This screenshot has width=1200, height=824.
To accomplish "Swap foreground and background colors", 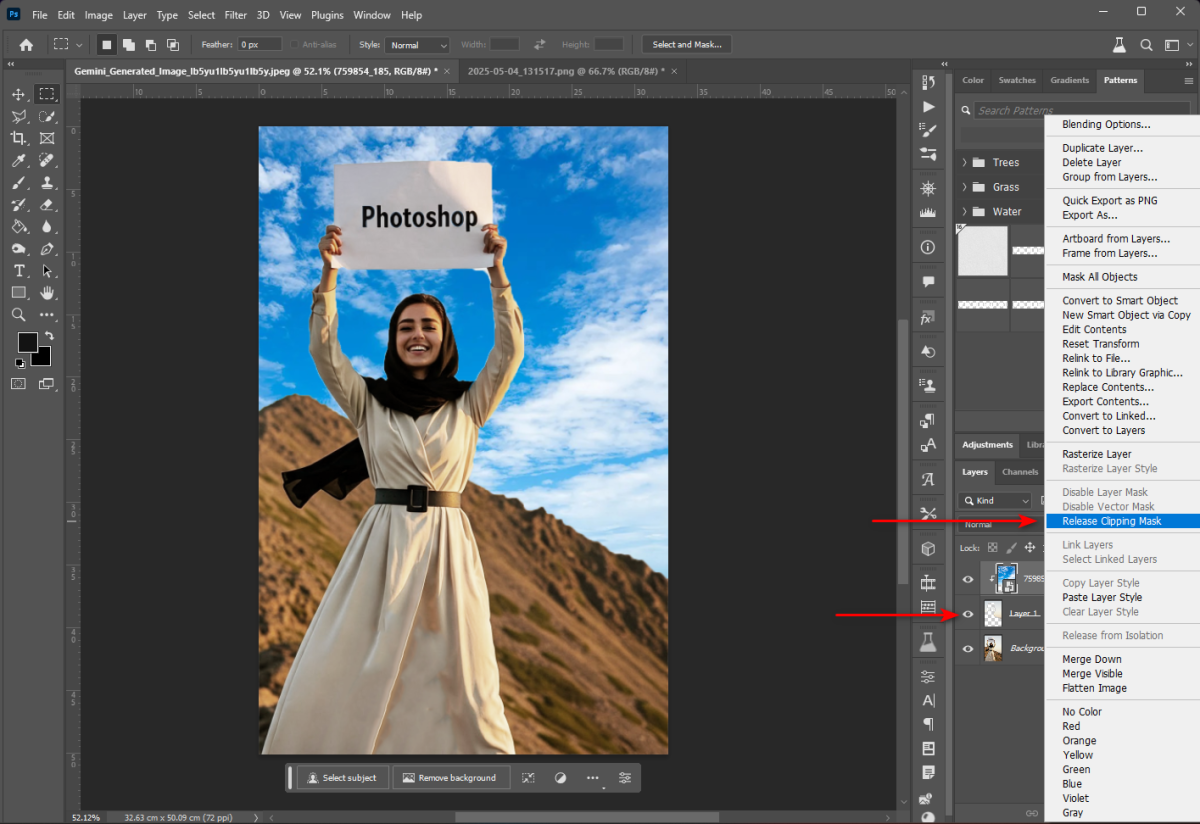I will pyautogui.click(x=48, y=336).
